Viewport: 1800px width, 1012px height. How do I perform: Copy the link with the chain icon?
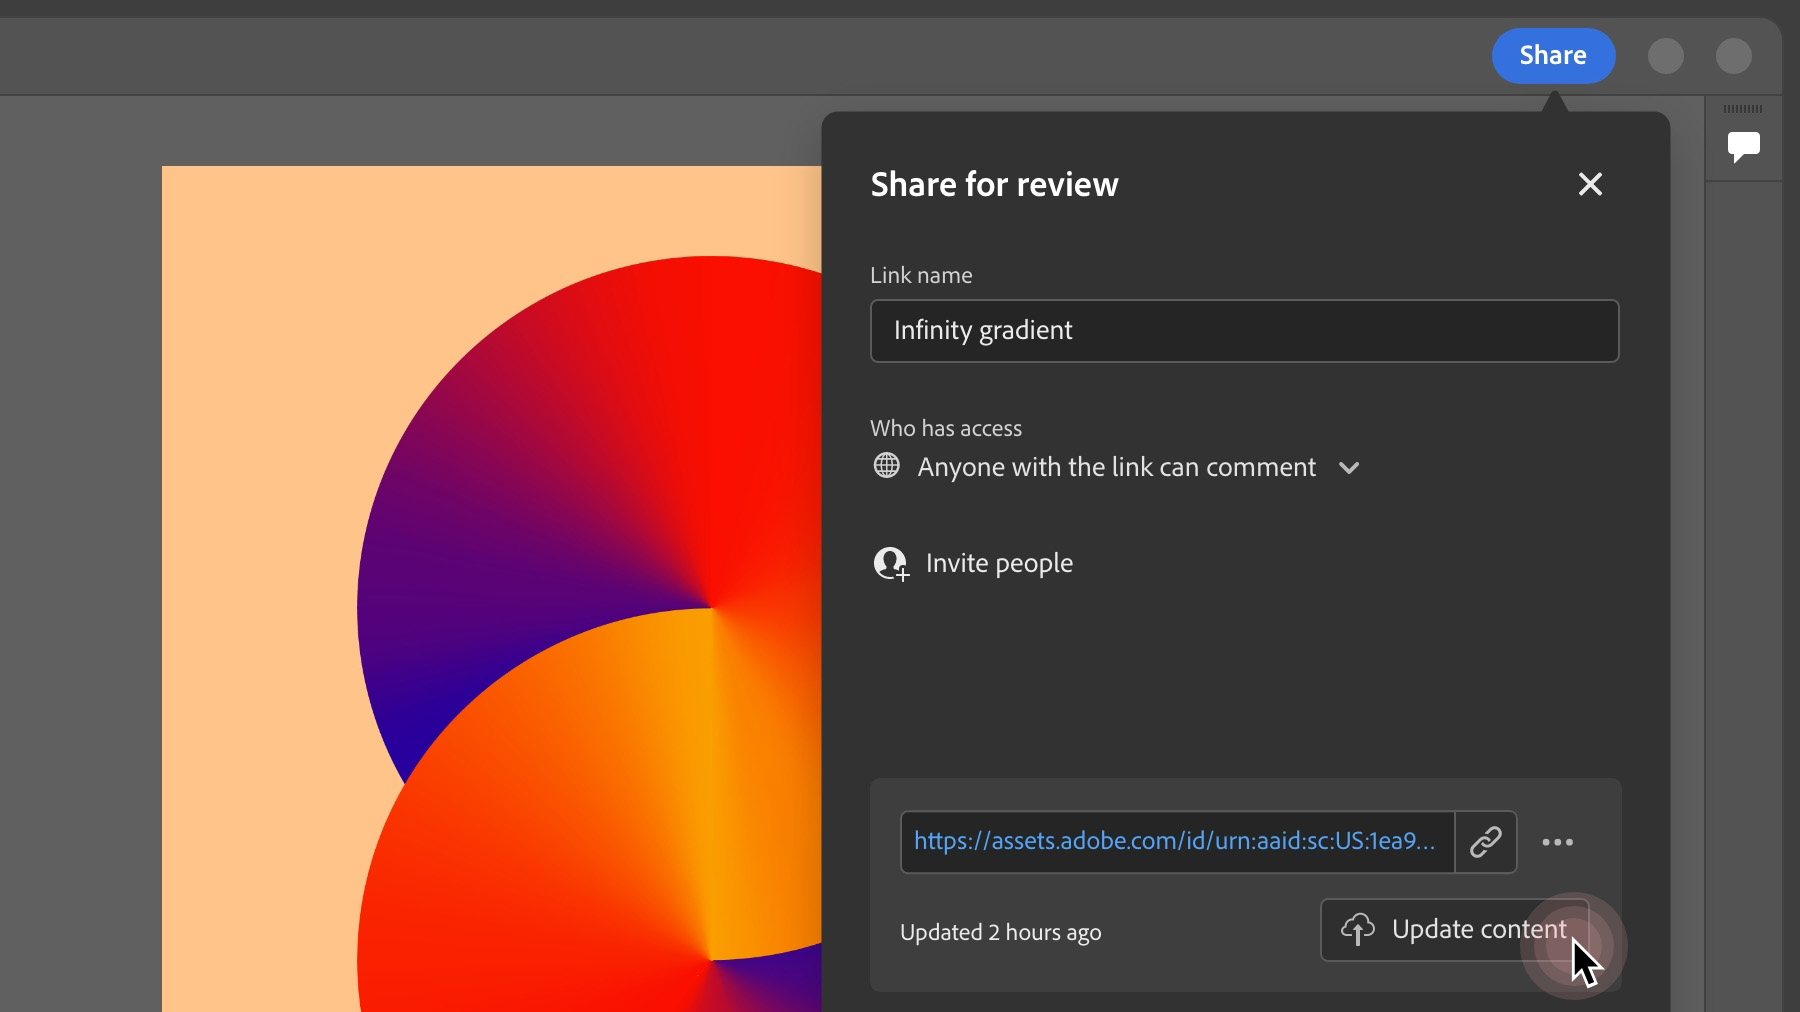point(1486,842)
